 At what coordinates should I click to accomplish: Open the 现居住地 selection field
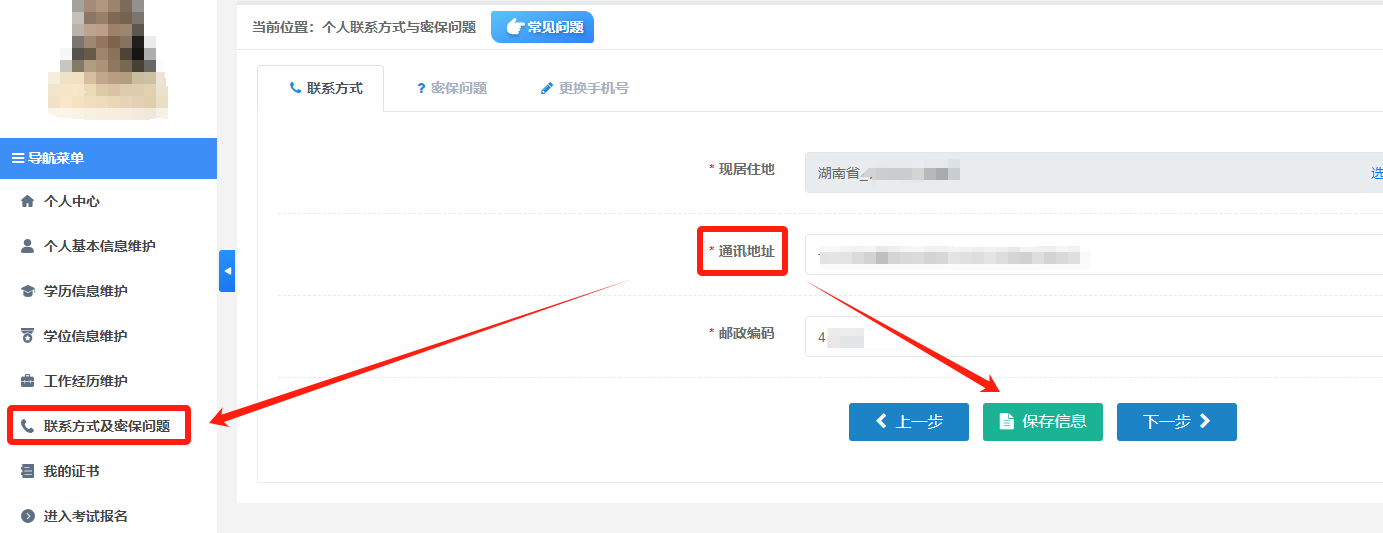tap(1090, 173)
